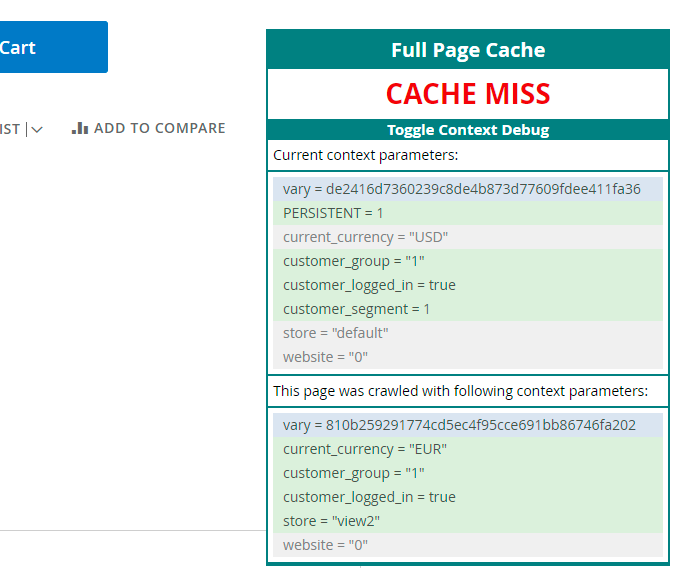684x580 pixels.
Task: Select the PERSISTENT = 1 parameter row
Action: pos(333,213)
